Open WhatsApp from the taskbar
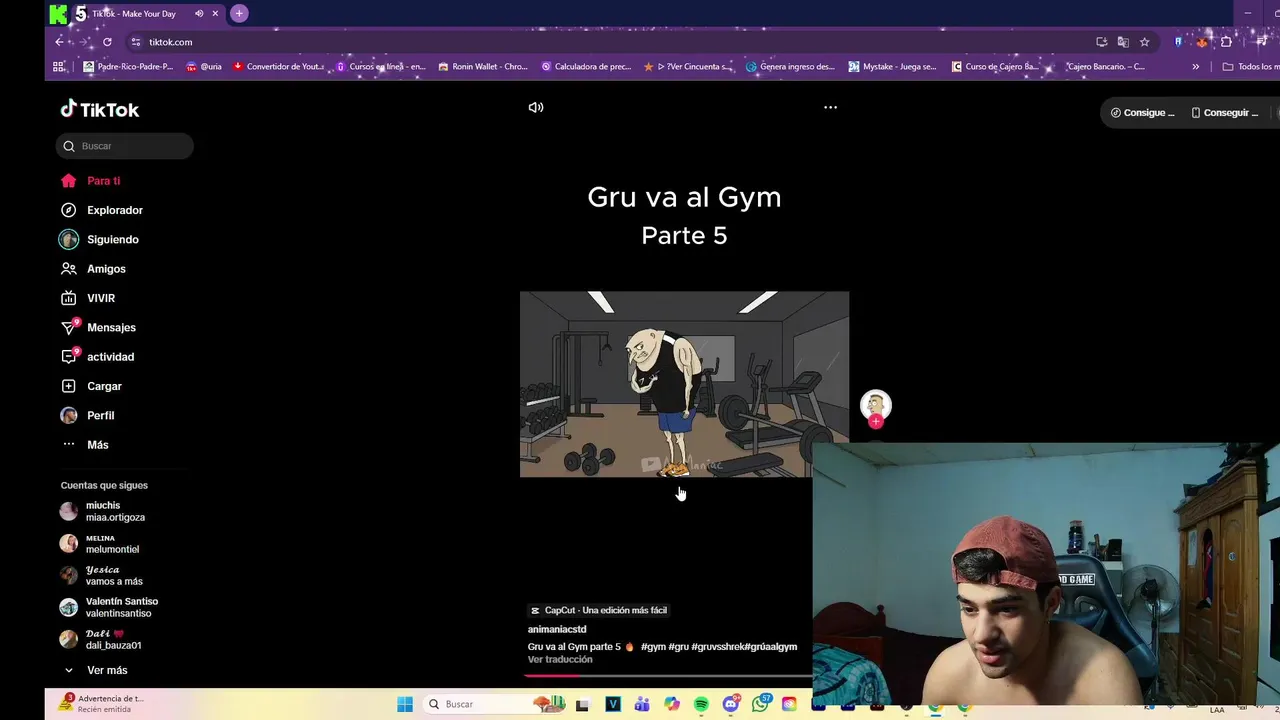The width and height of the screenshot is (1280, 720). pyautogui.click(x=761, y=704)
